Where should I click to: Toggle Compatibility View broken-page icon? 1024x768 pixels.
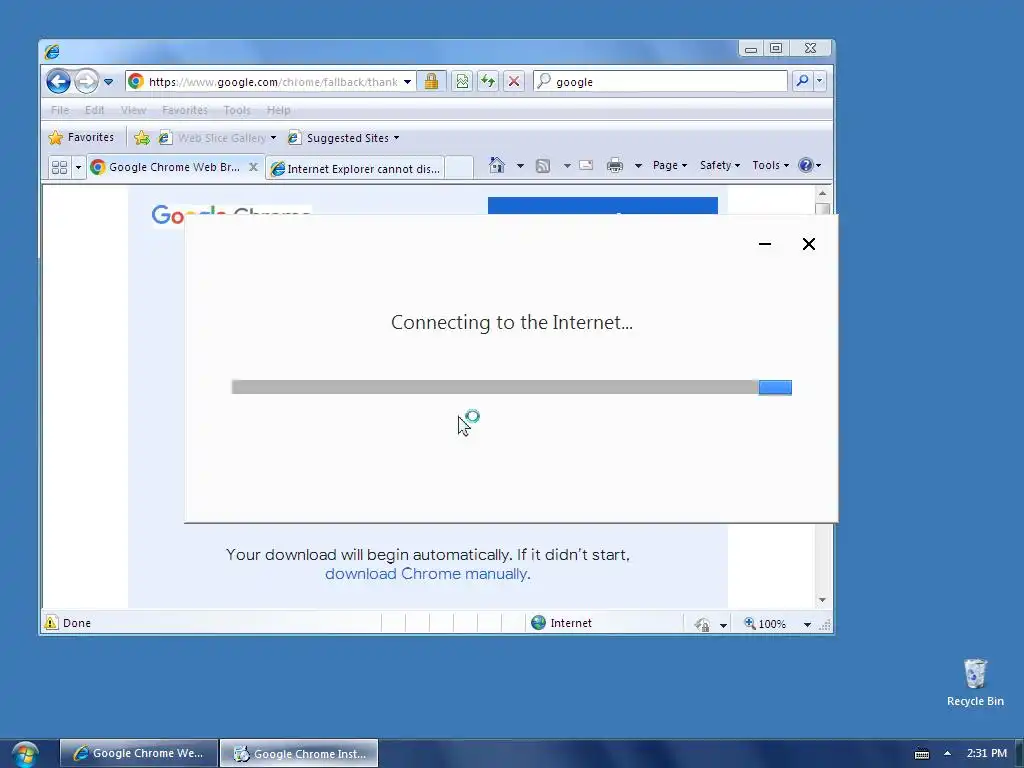click(x=462, y=82)
